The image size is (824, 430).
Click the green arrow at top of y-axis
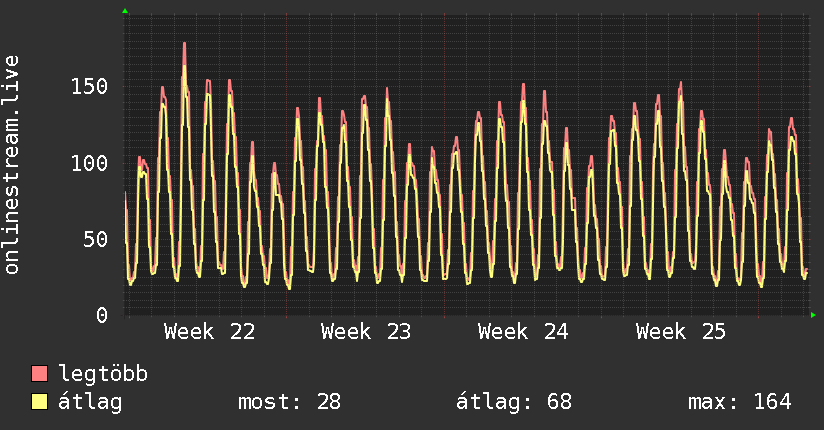(x=125, y=11)
